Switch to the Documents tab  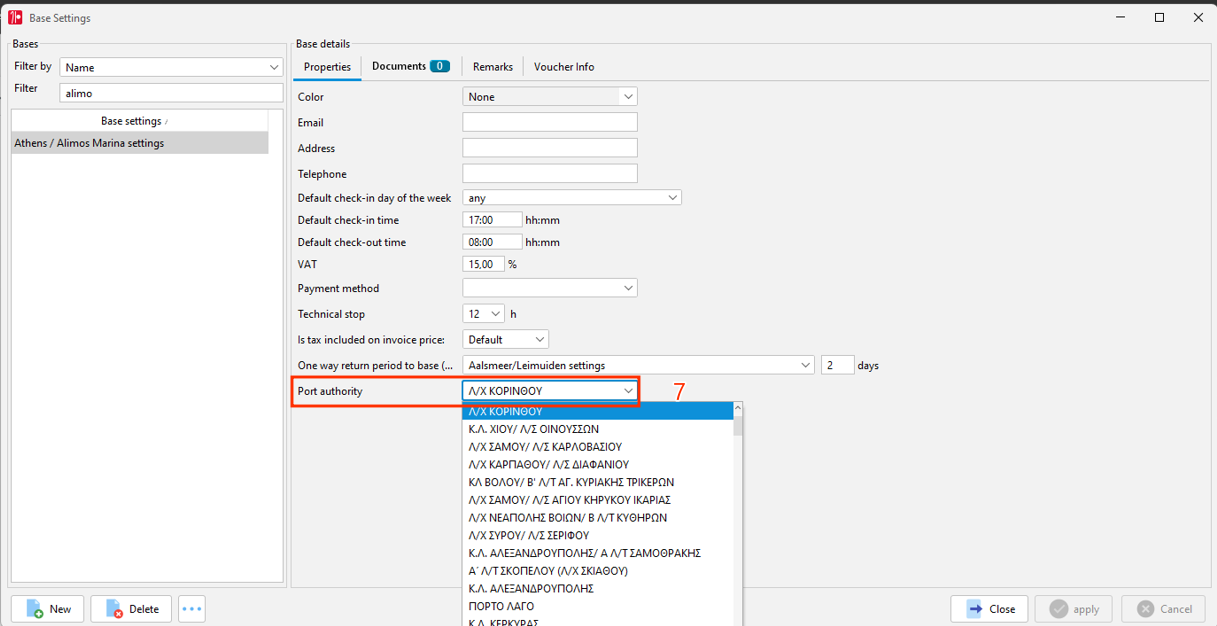pyautogui.click(x=410, y=67)
